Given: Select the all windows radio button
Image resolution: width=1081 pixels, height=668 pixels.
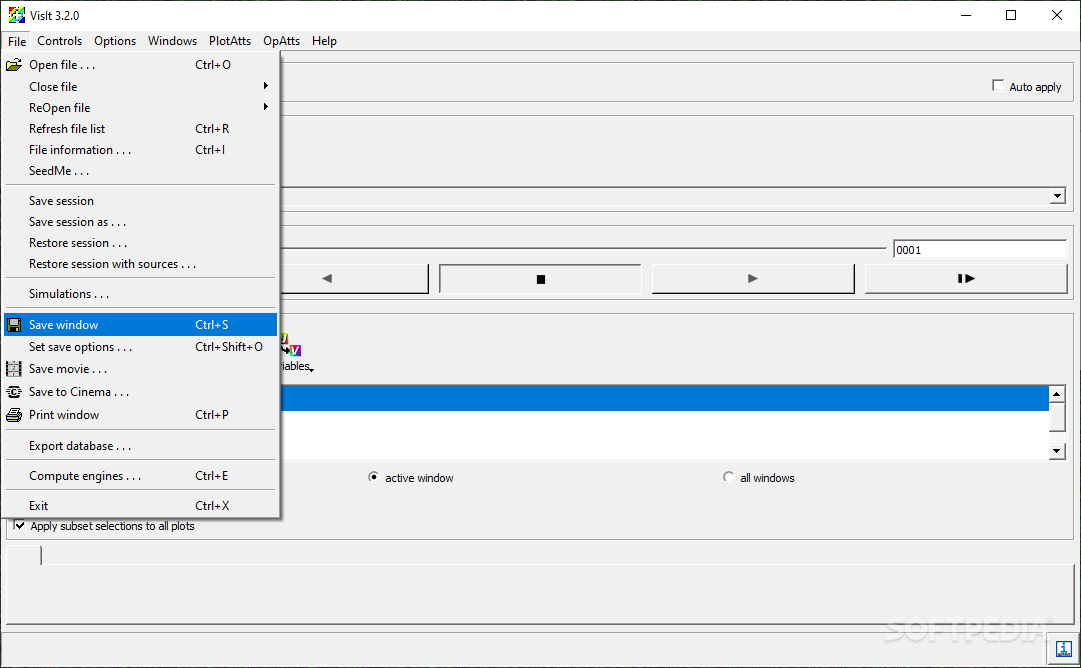Looking at the screenshot, I should pos(728,477).
